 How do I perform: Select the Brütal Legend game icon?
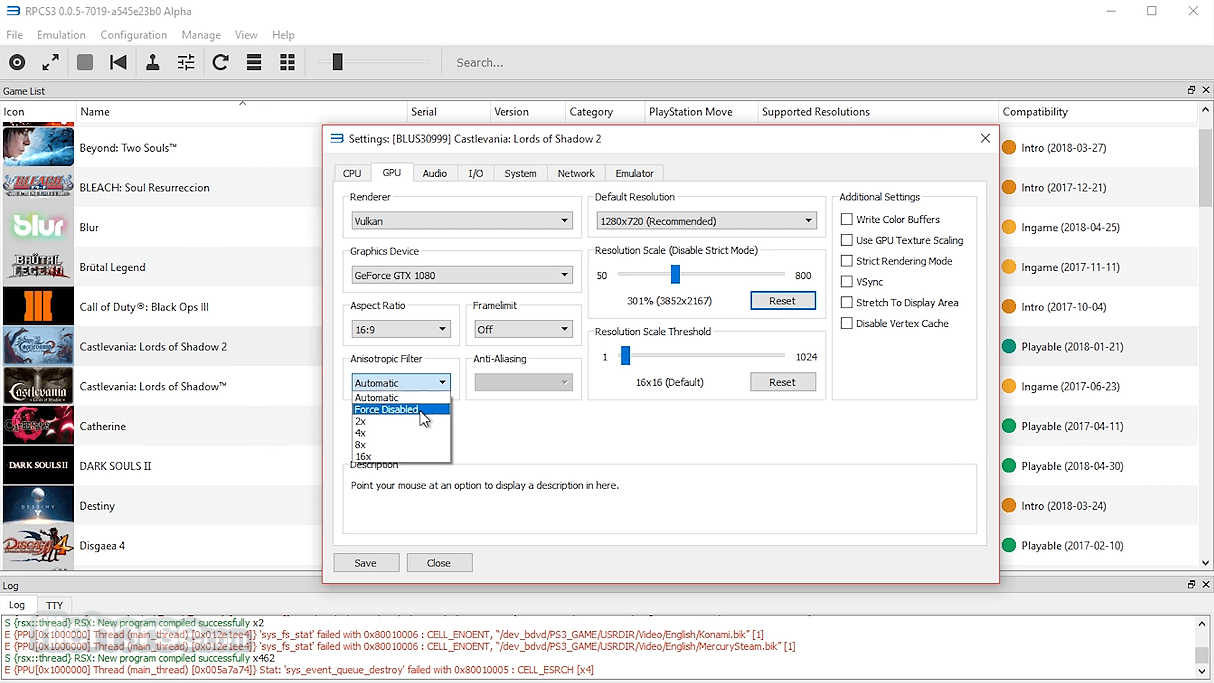[x=38, y=267]
